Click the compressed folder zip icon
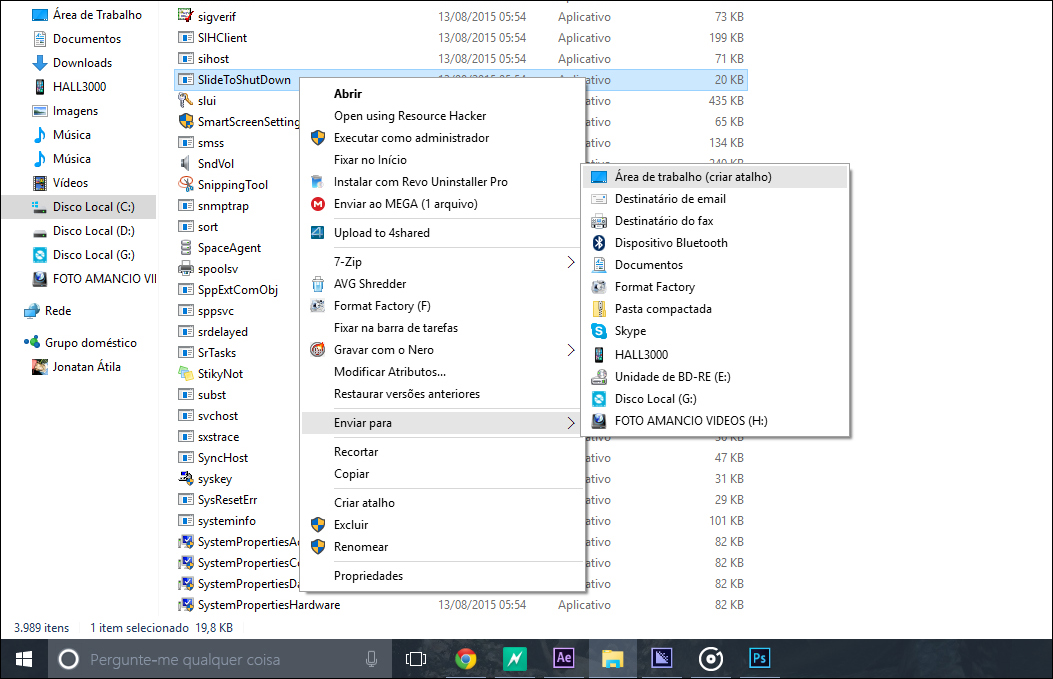 [598, 309]
